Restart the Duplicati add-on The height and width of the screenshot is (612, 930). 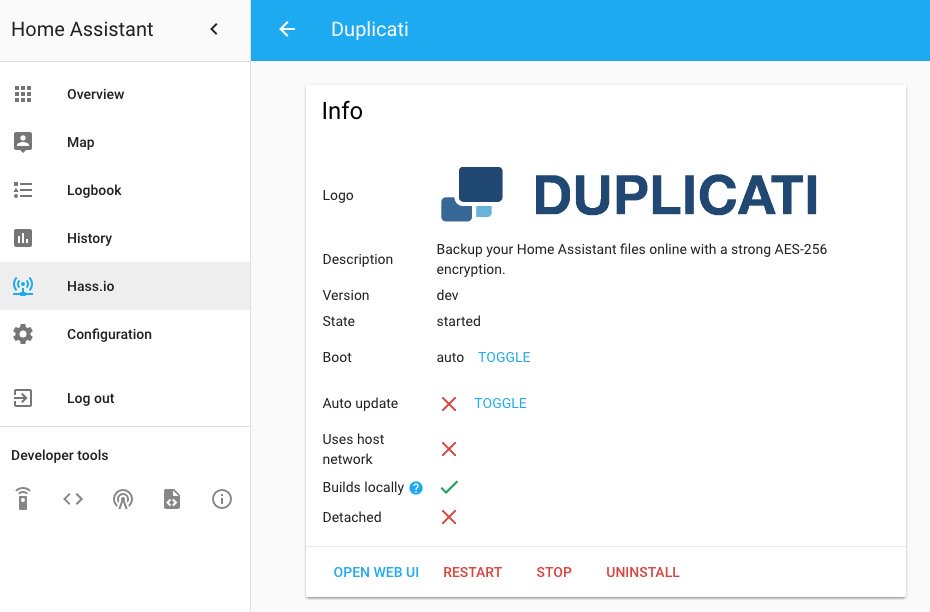(x=472, y=572)
